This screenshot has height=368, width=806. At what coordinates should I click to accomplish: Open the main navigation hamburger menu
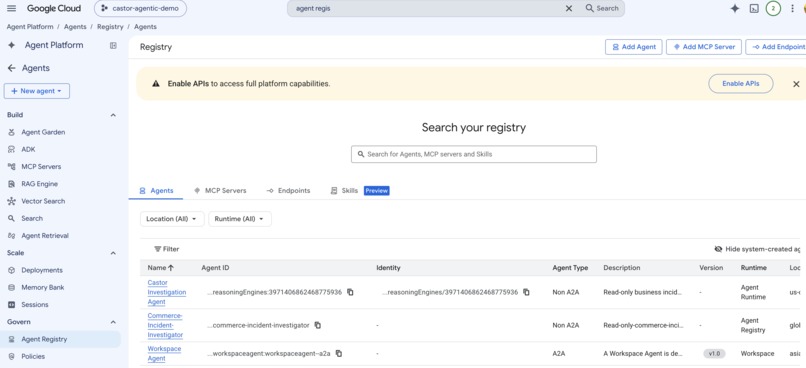(11, 8)
